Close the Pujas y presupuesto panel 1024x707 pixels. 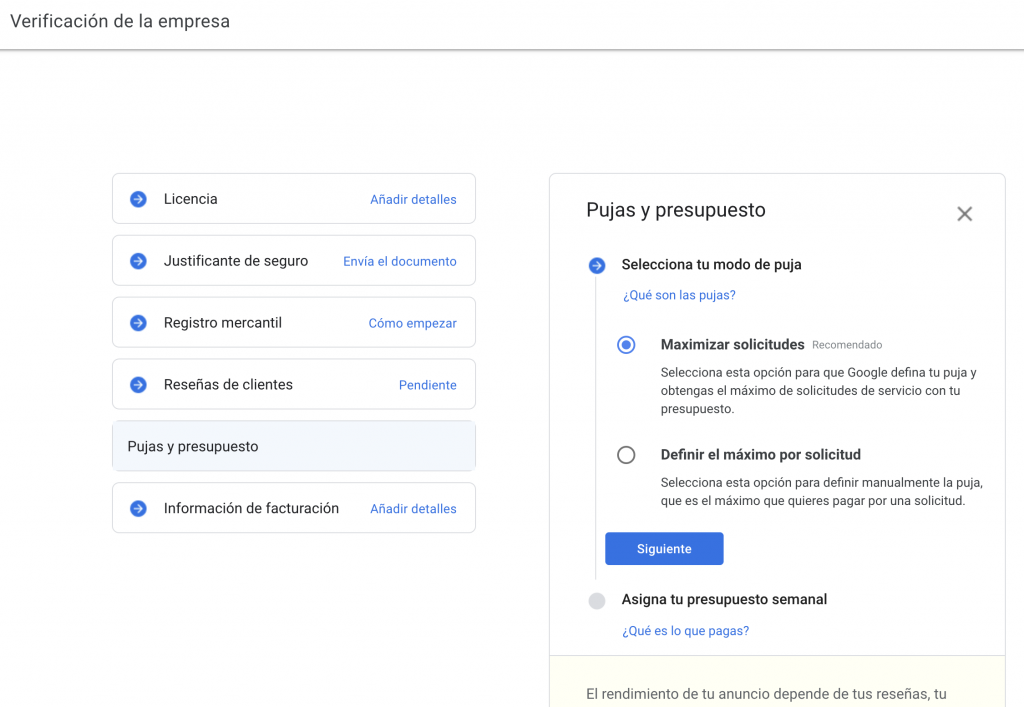click(x=964, y=214)
